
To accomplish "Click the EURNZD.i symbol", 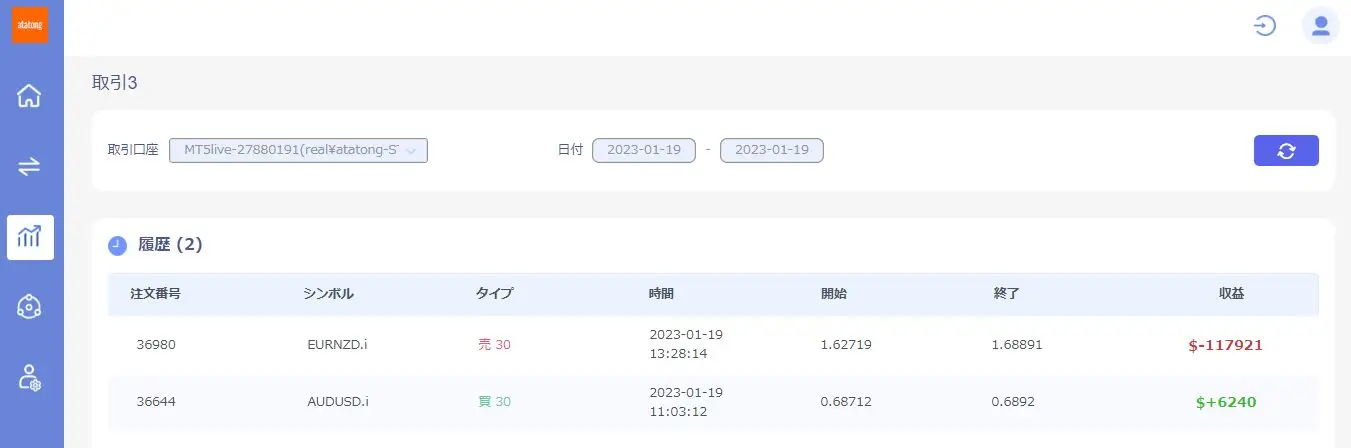I will point(338,345).
